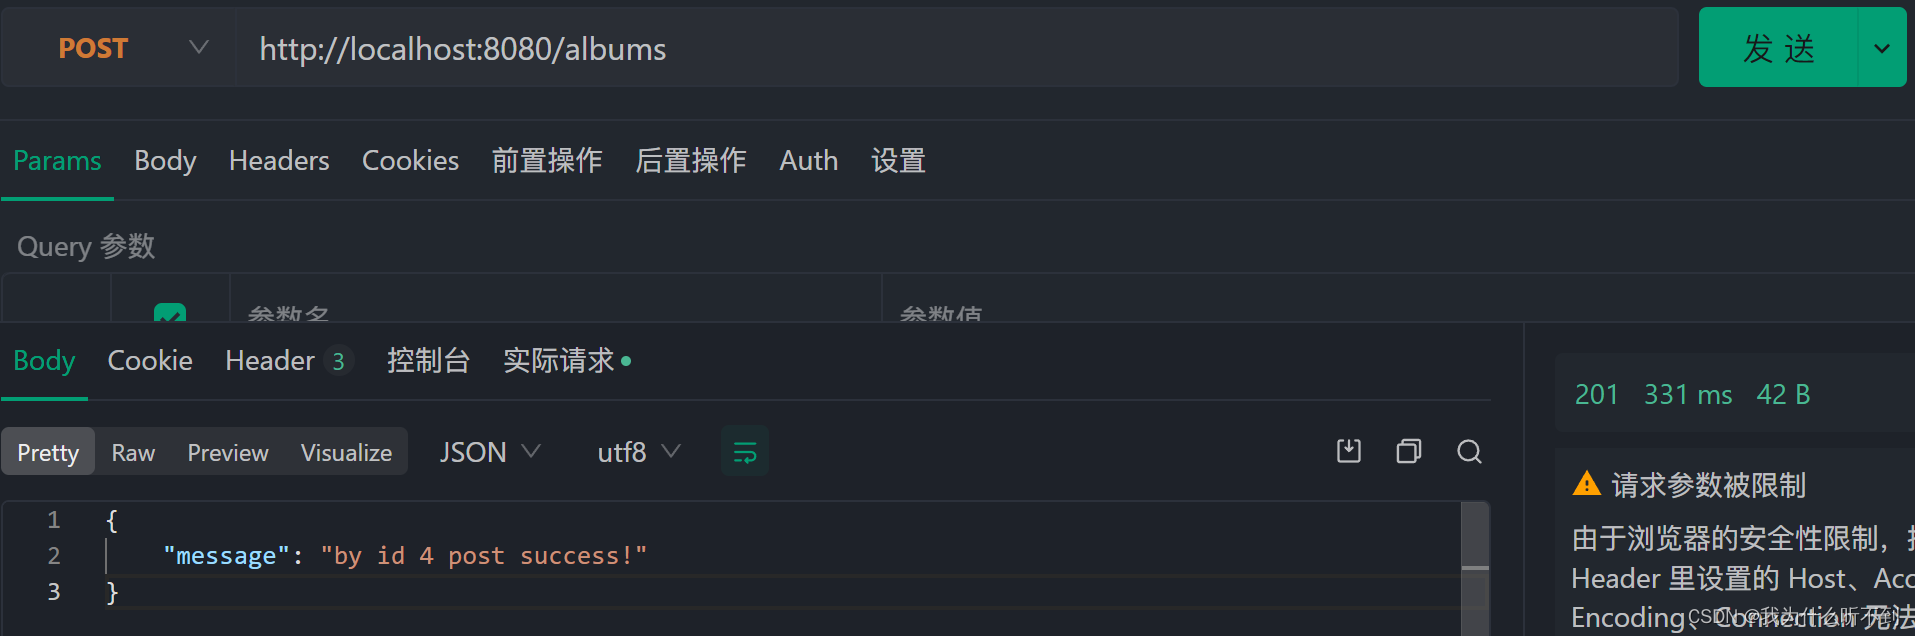Search within the response body
The width and height of the screenshot is (1915, 636).
click(x=1469, y=451)
